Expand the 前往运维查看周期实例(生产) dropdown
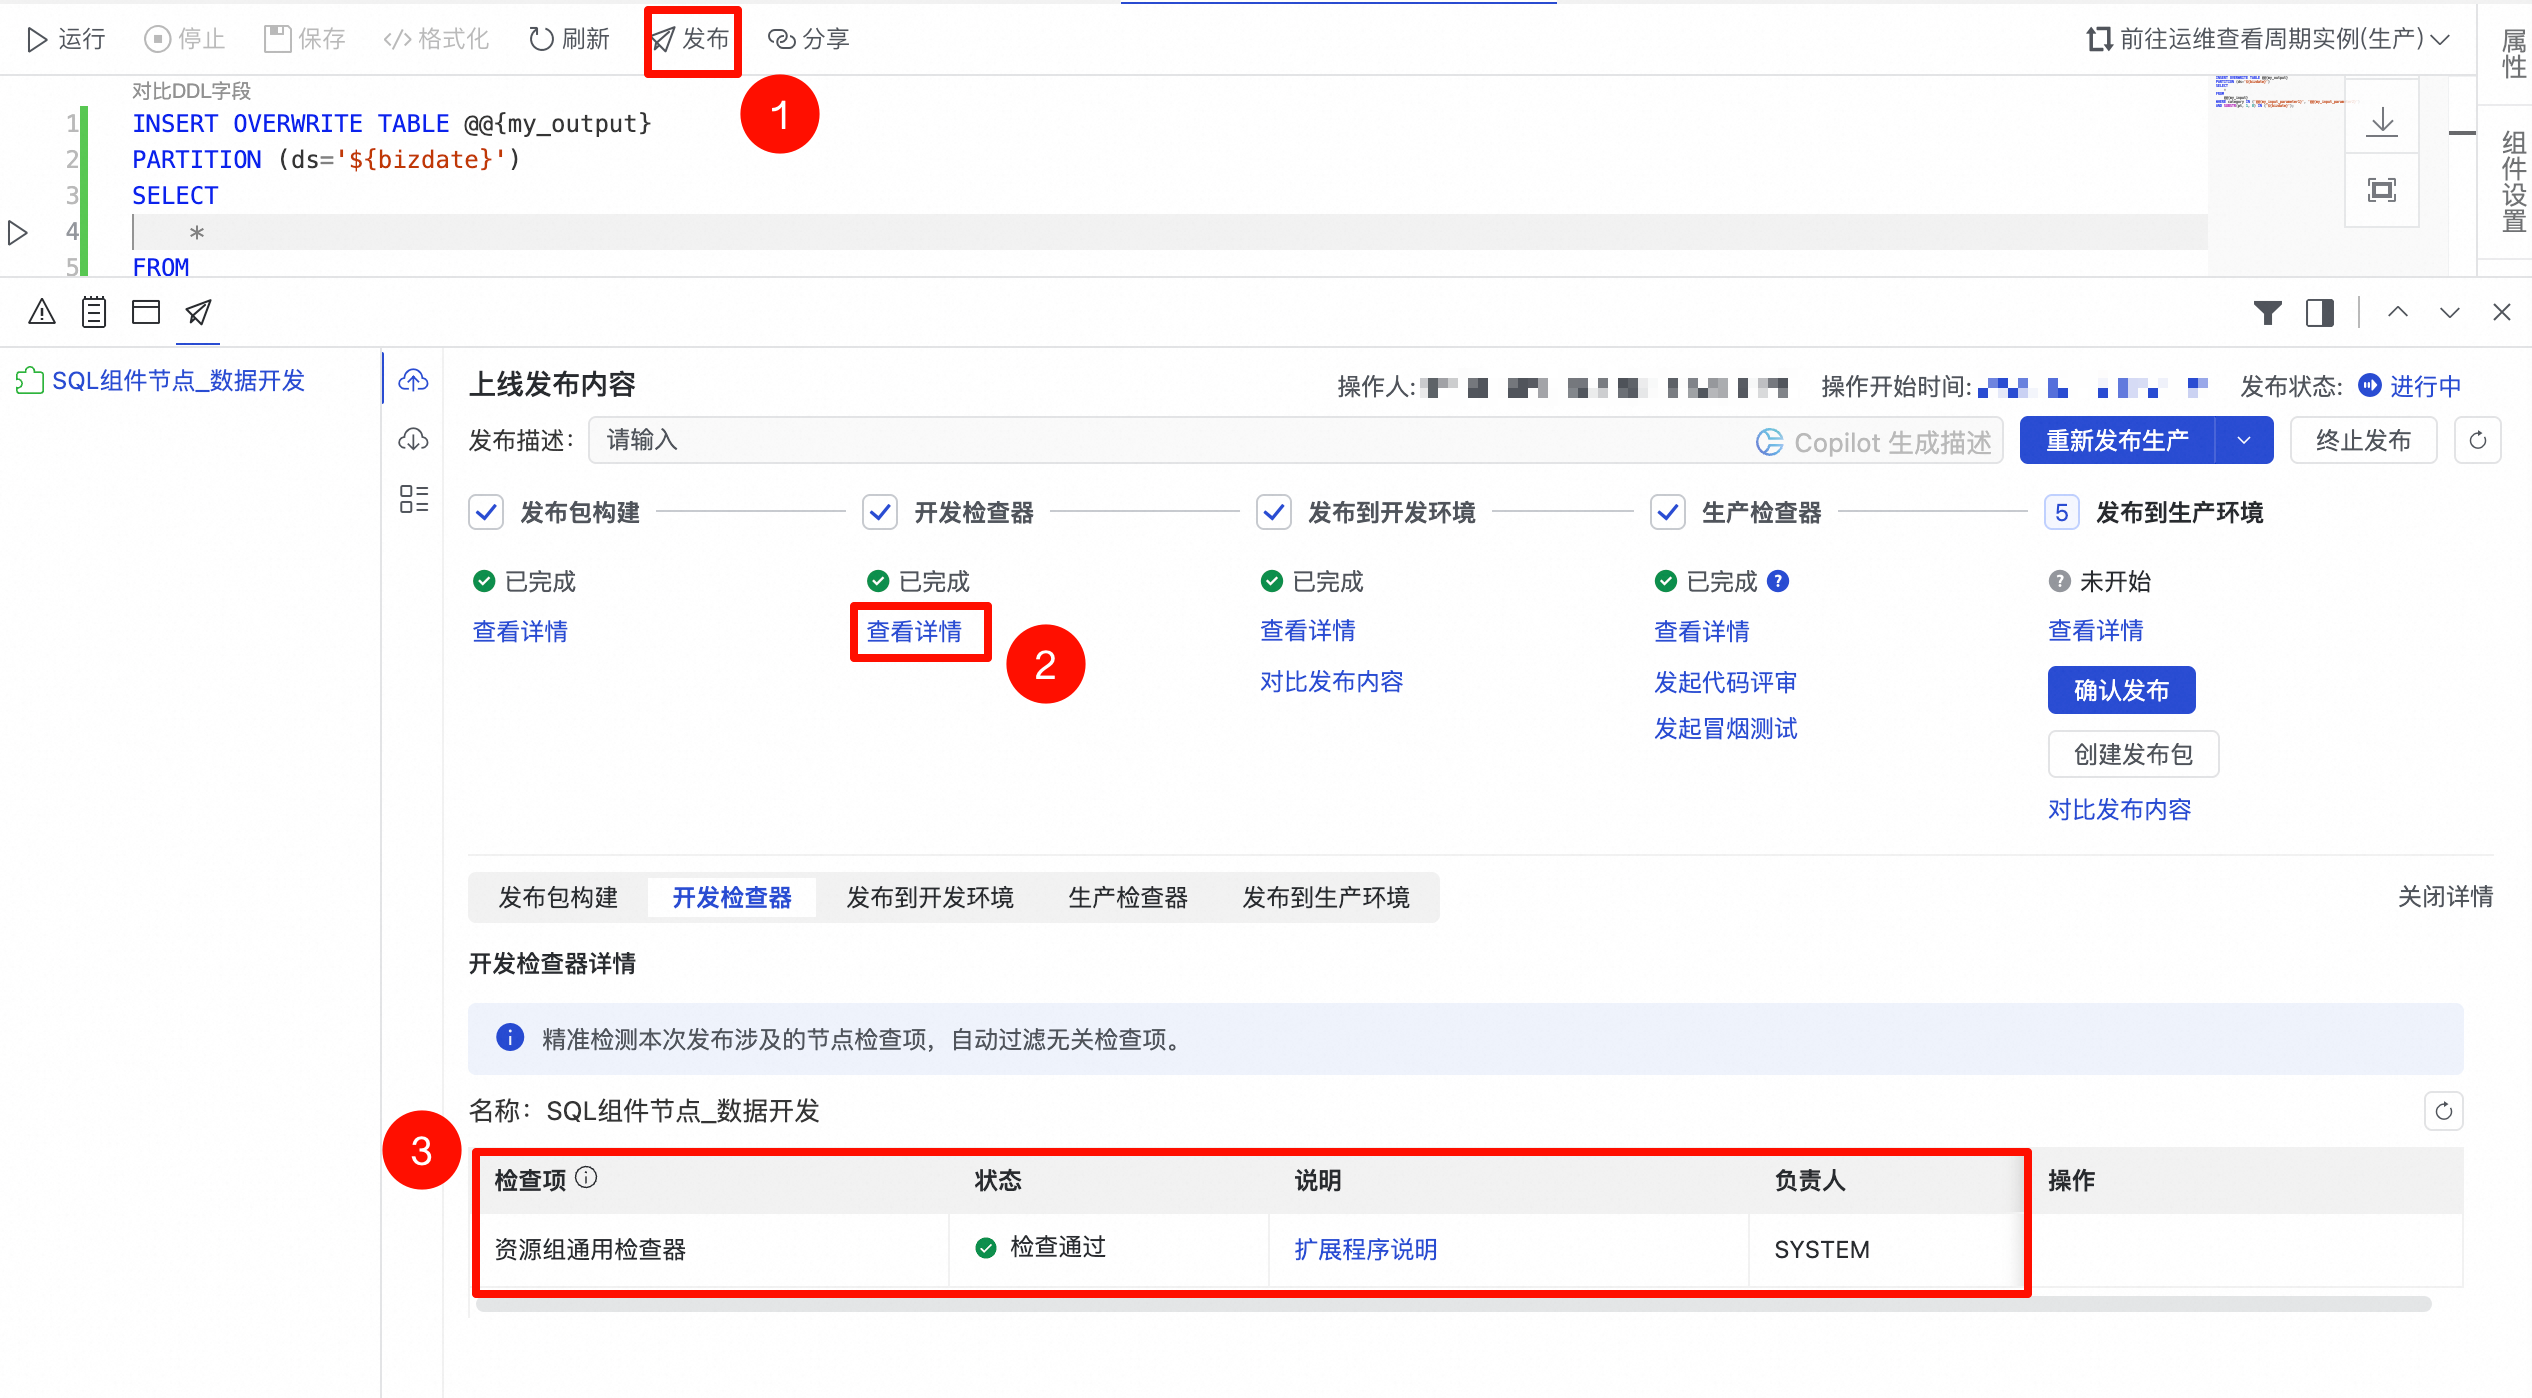Viewport: 2532px width, 1398px height. pyautogui.click(x=2440, y=39)
